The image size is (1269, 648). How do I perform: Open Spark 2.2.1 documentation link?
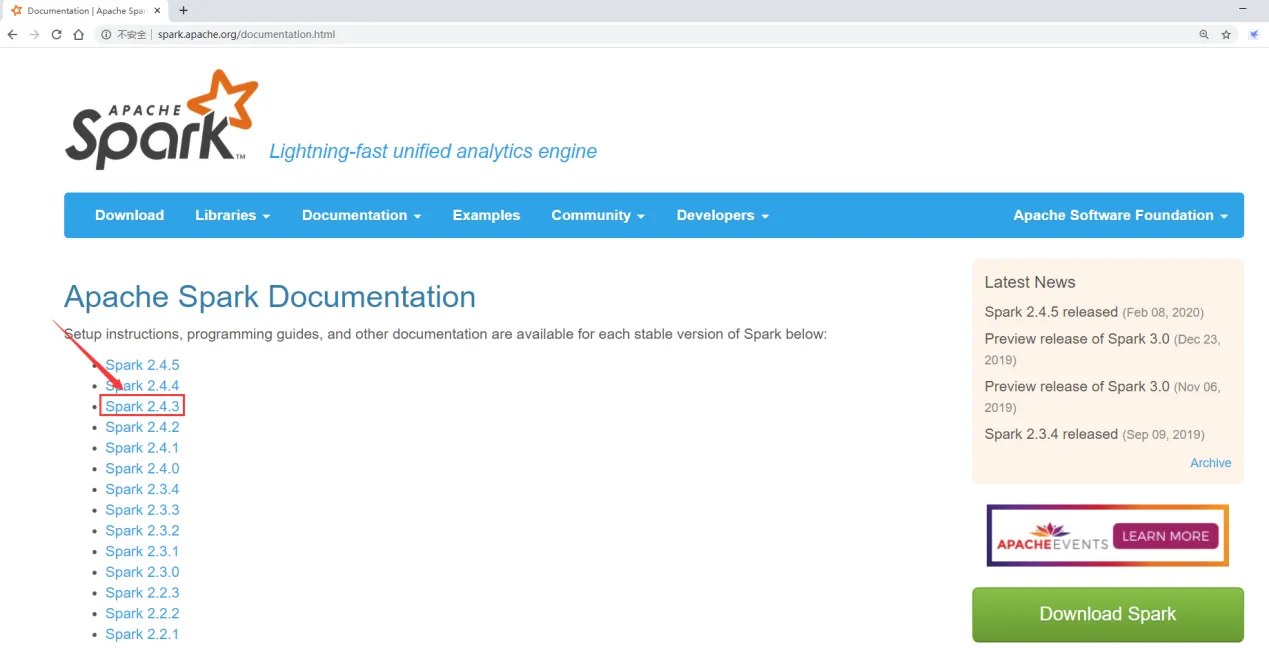pyautogui.click(x=142, y=634)
